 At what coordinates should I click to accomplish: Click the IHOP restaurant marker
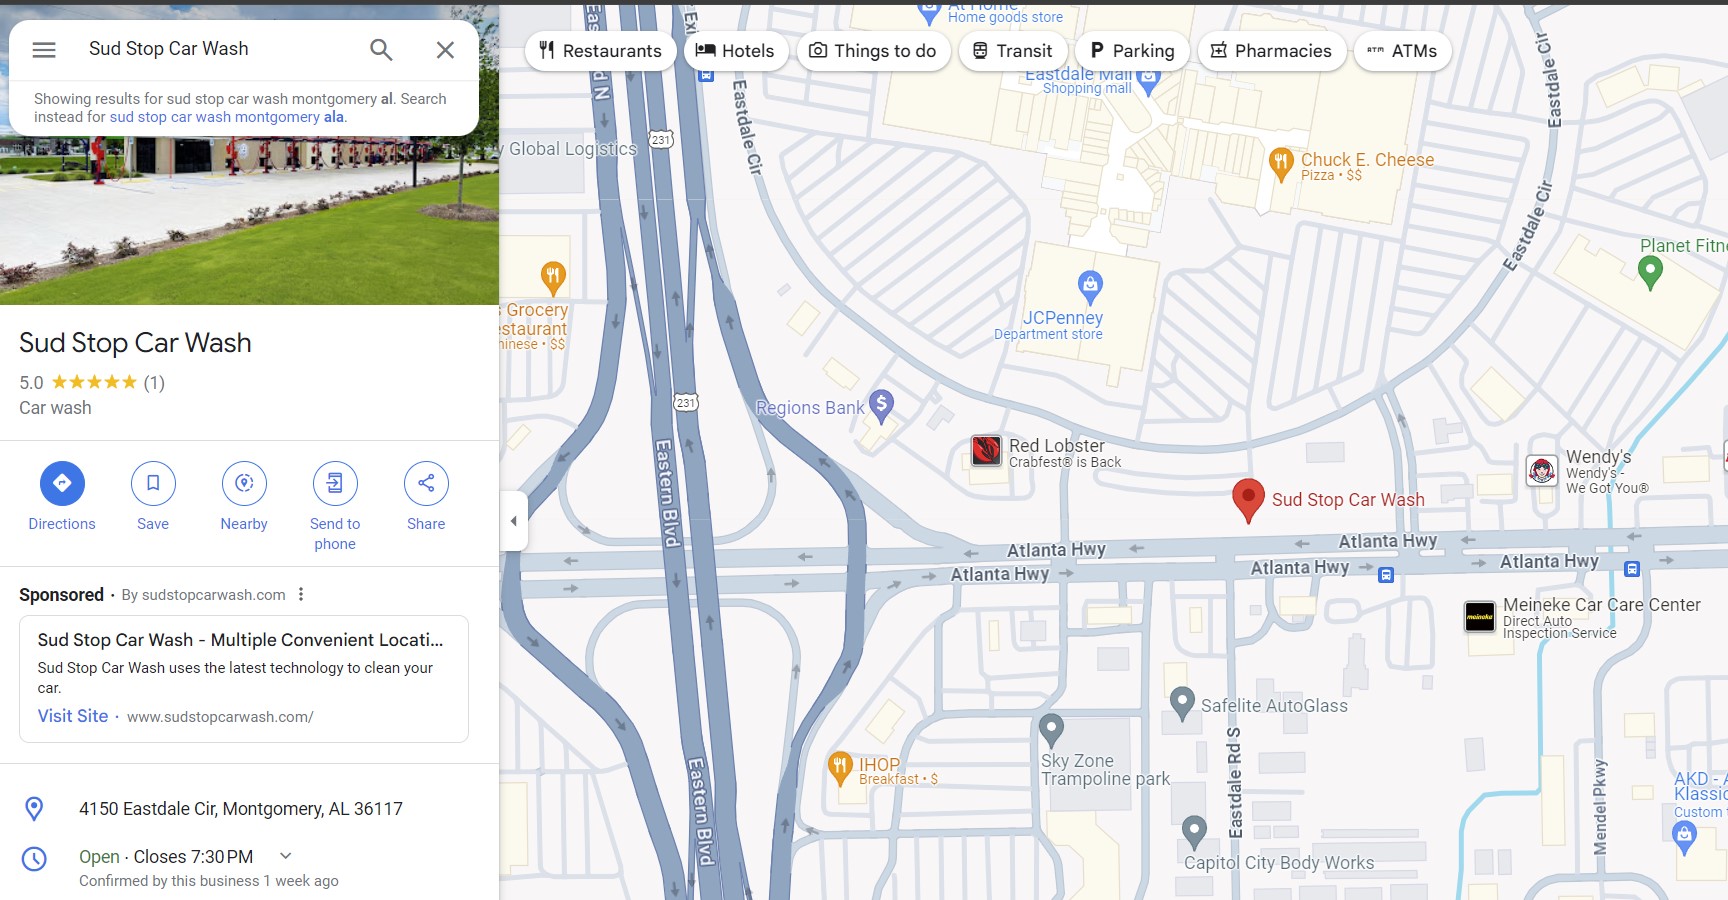(x=840, y=767)
